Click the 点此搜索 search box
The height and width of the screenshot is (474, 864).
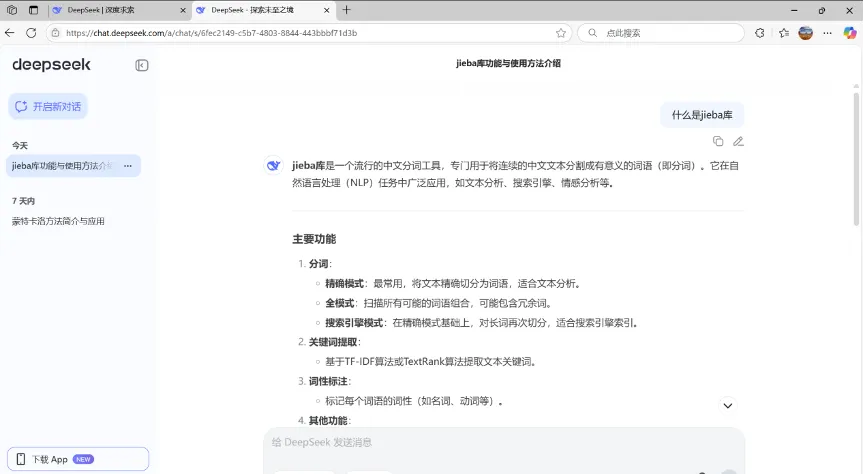pos(661,33)
